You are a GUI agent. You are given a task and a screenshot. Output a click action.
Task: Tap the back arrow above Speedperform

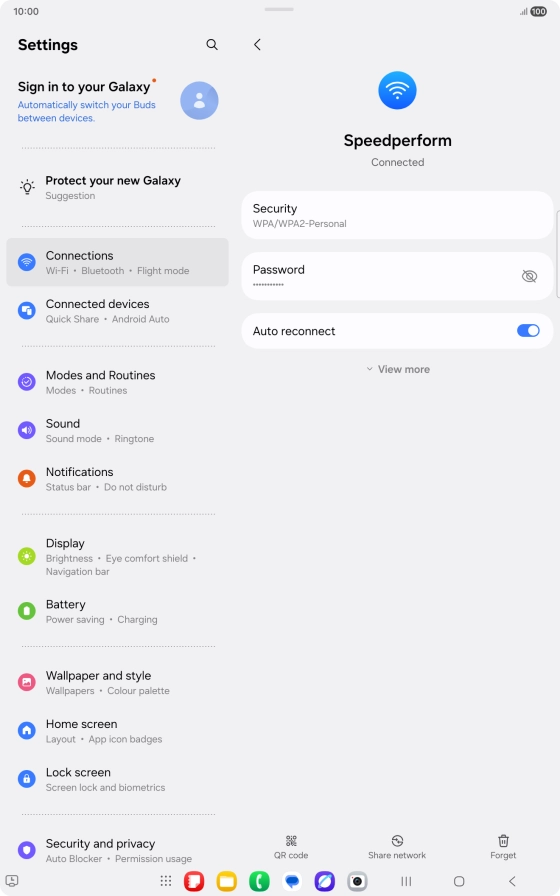pos(257,45)
